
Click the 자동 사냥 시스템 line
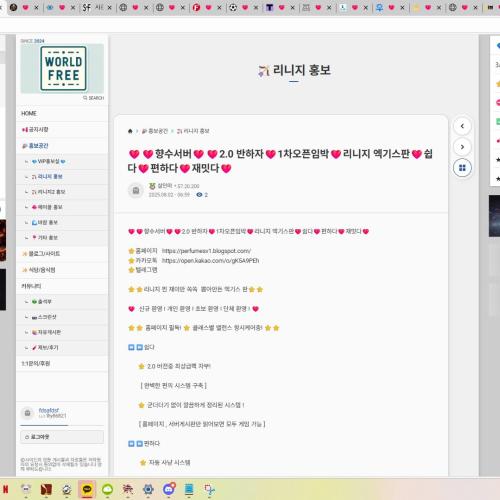pos(165,462)
